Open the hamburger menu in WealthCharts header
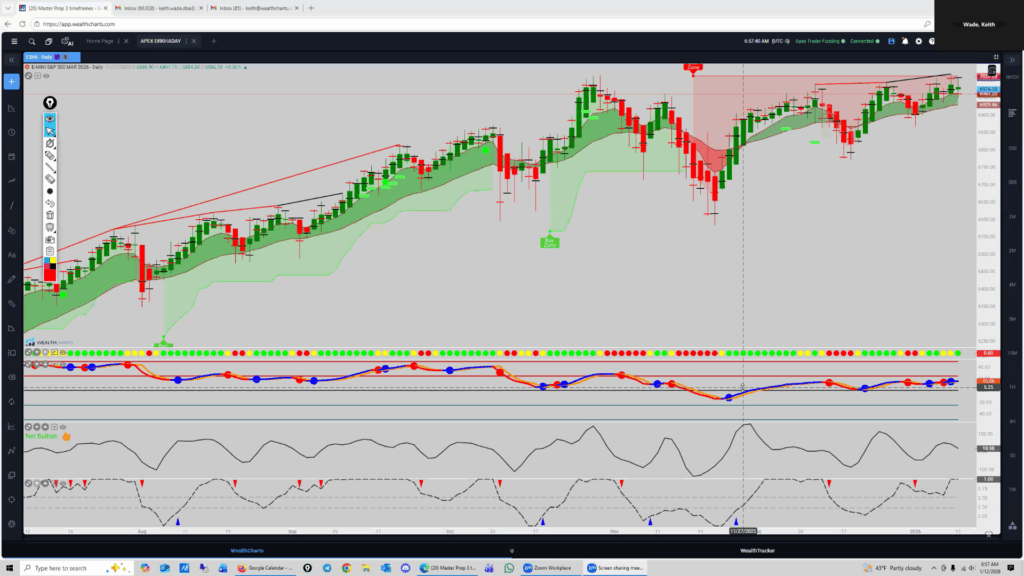 click(13, 41)
